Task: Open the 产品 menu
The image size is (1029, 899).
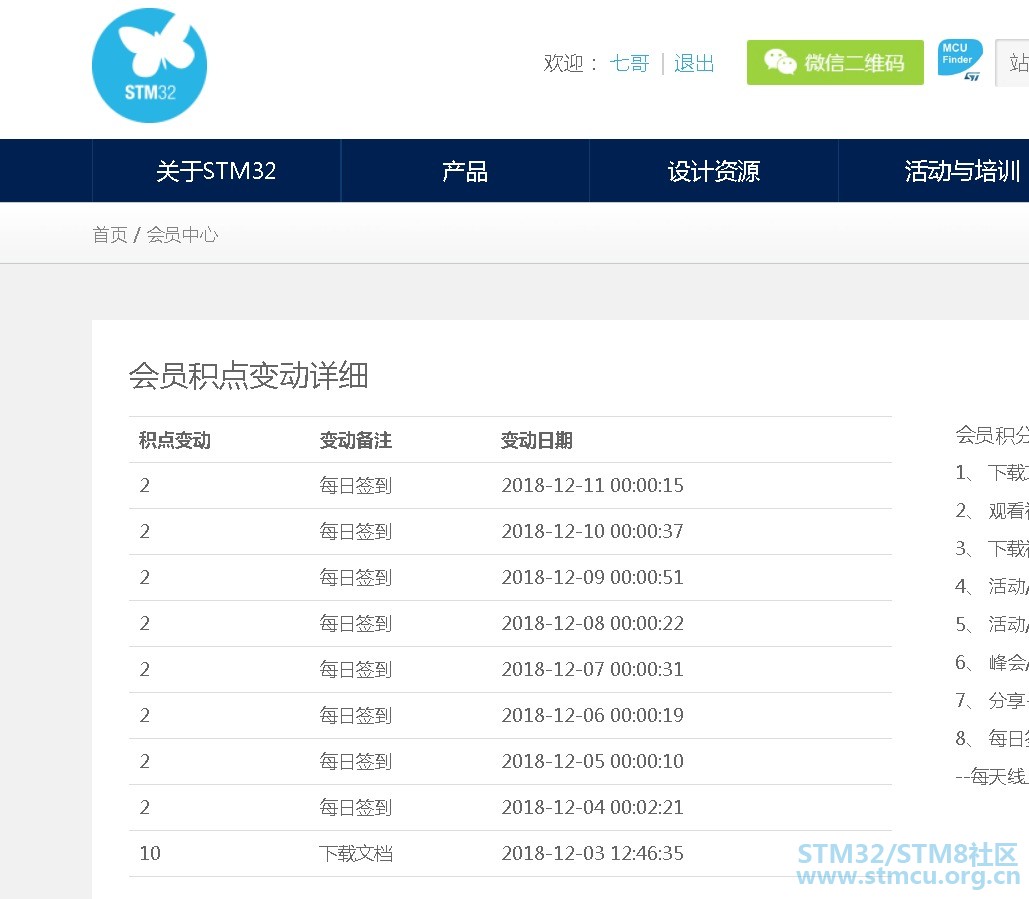Action: tap(465, 171)
